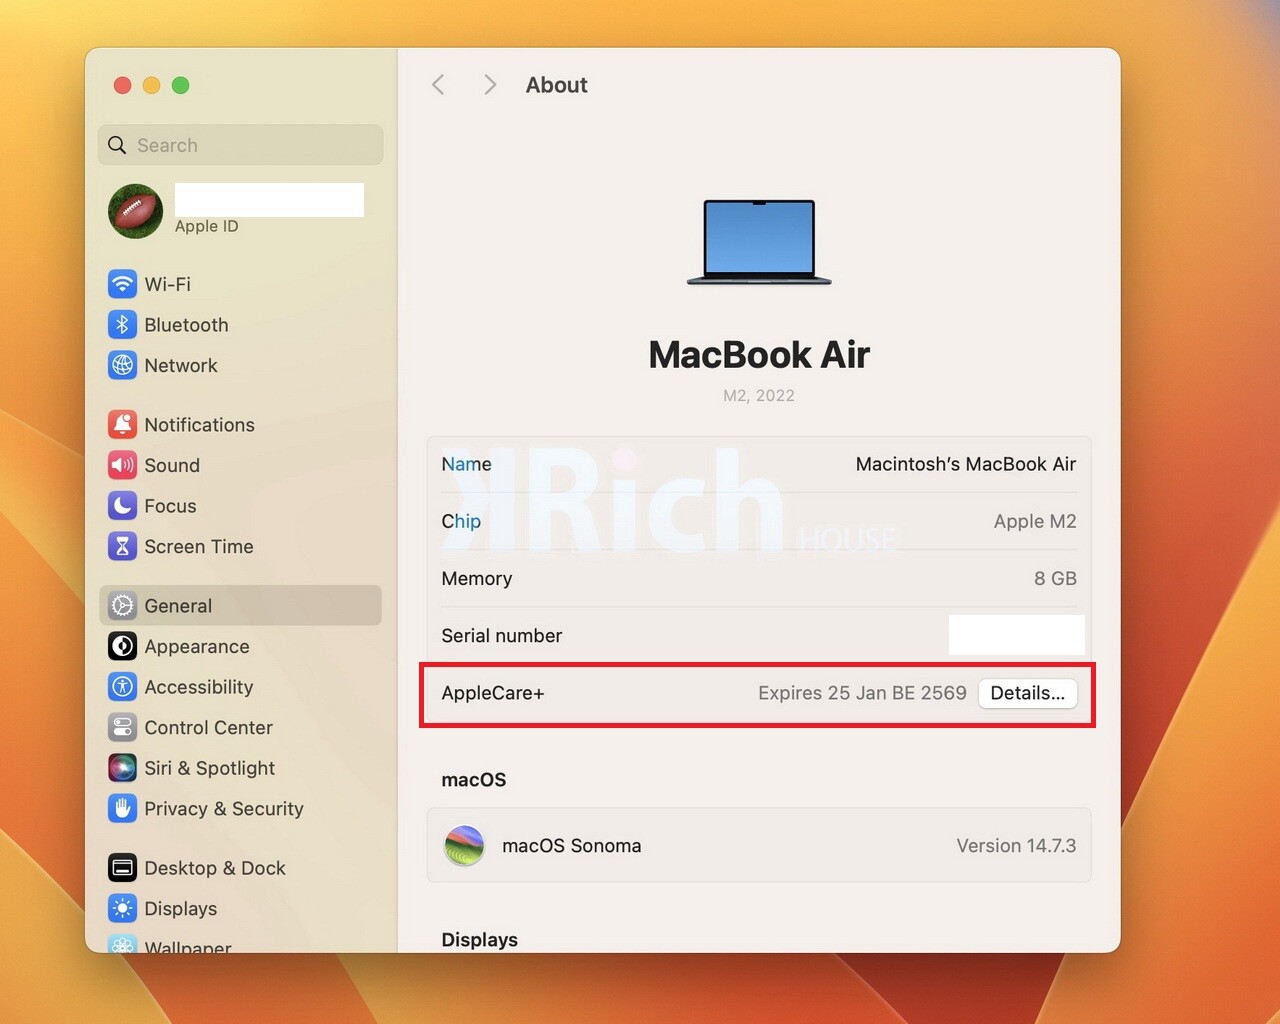Click the Apple ID football avatar

point(135,211)
